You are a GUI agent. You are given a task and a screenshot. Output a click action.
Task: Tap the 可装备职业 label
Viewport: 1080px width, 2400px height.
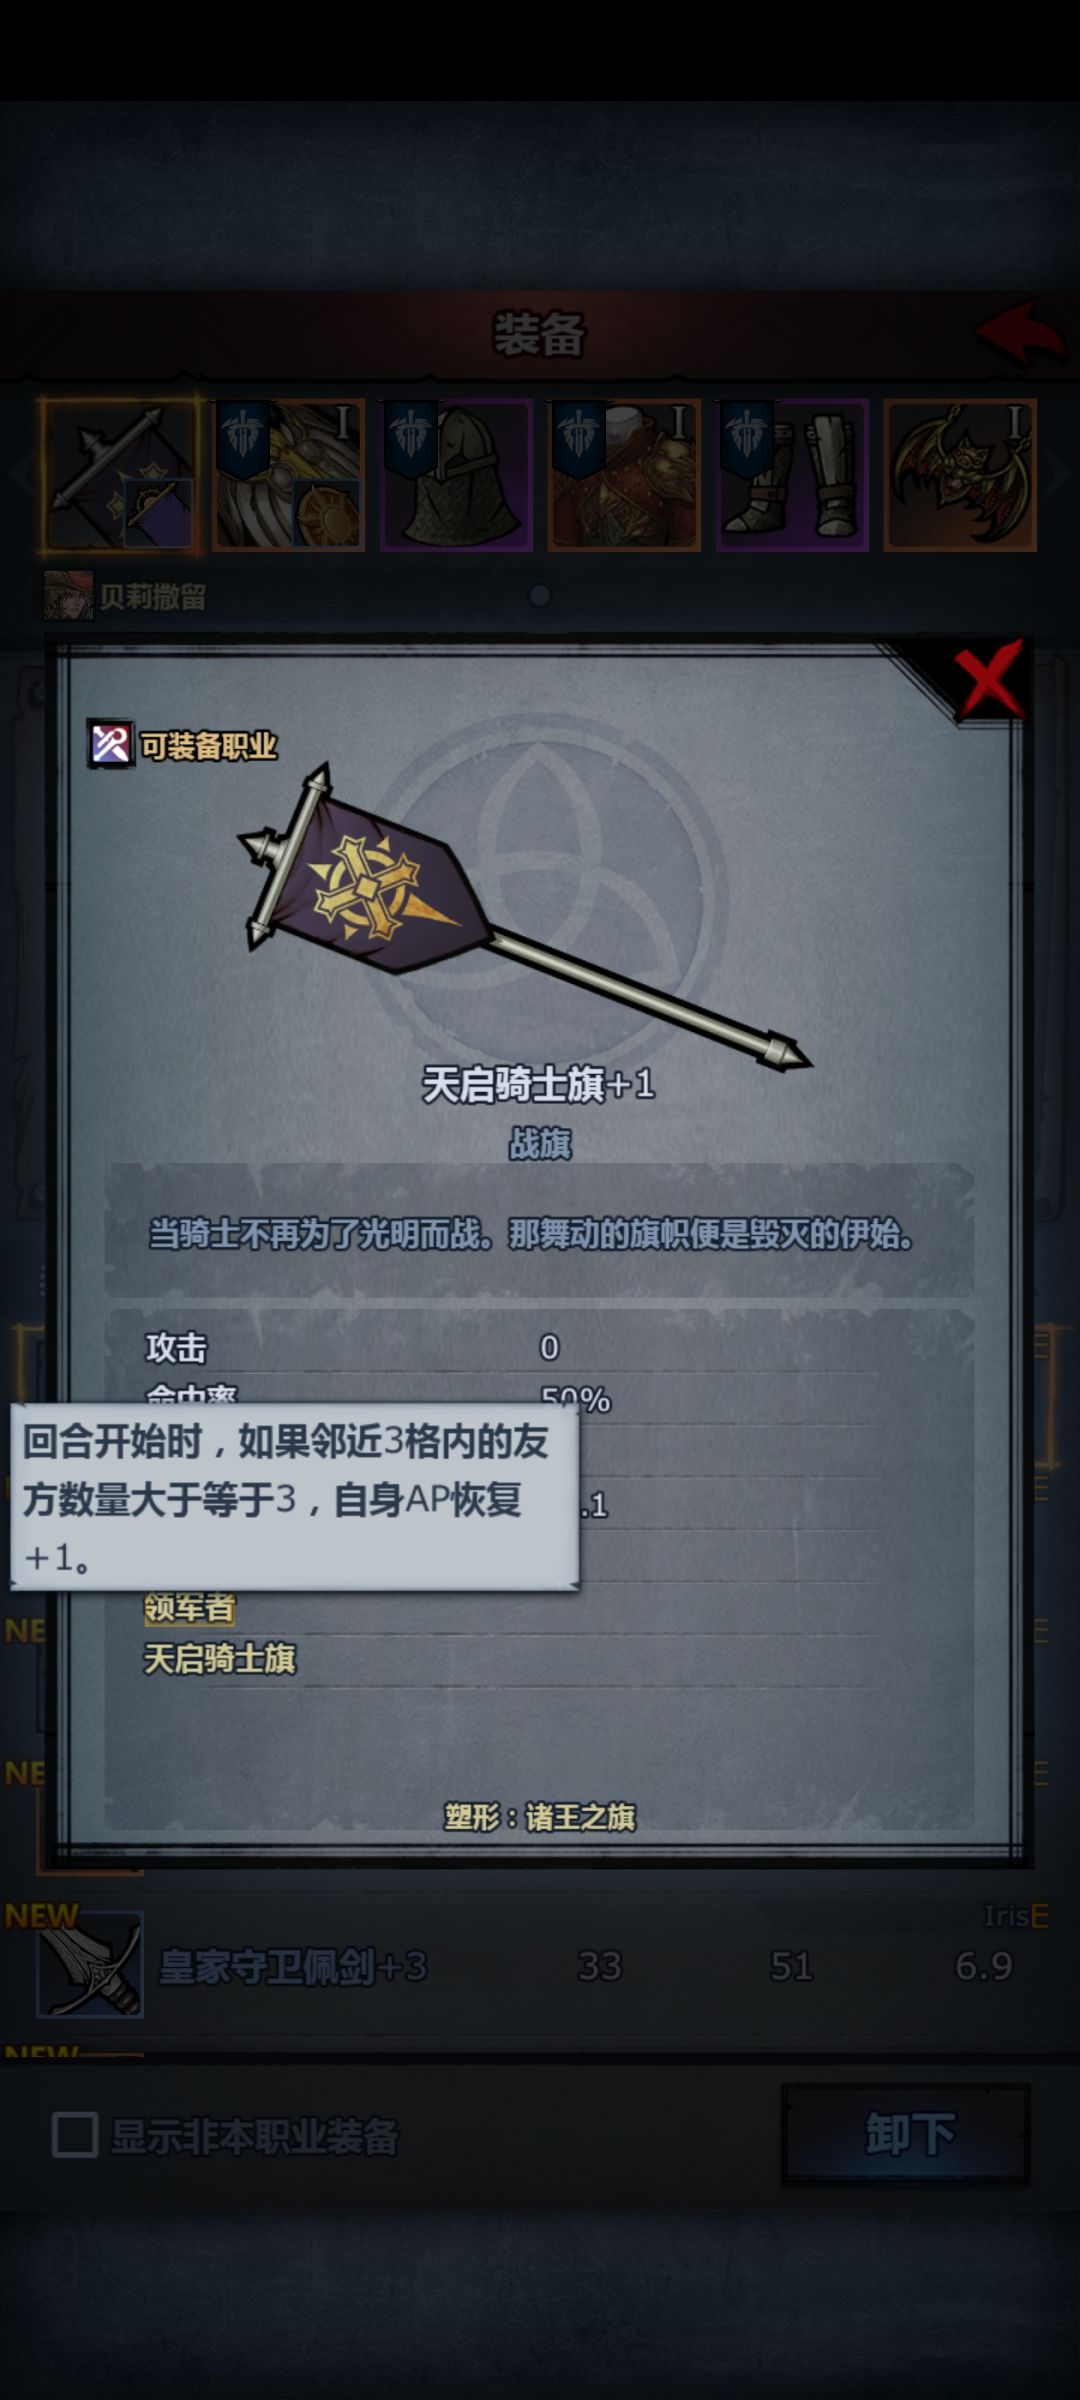tap(208, 746)
